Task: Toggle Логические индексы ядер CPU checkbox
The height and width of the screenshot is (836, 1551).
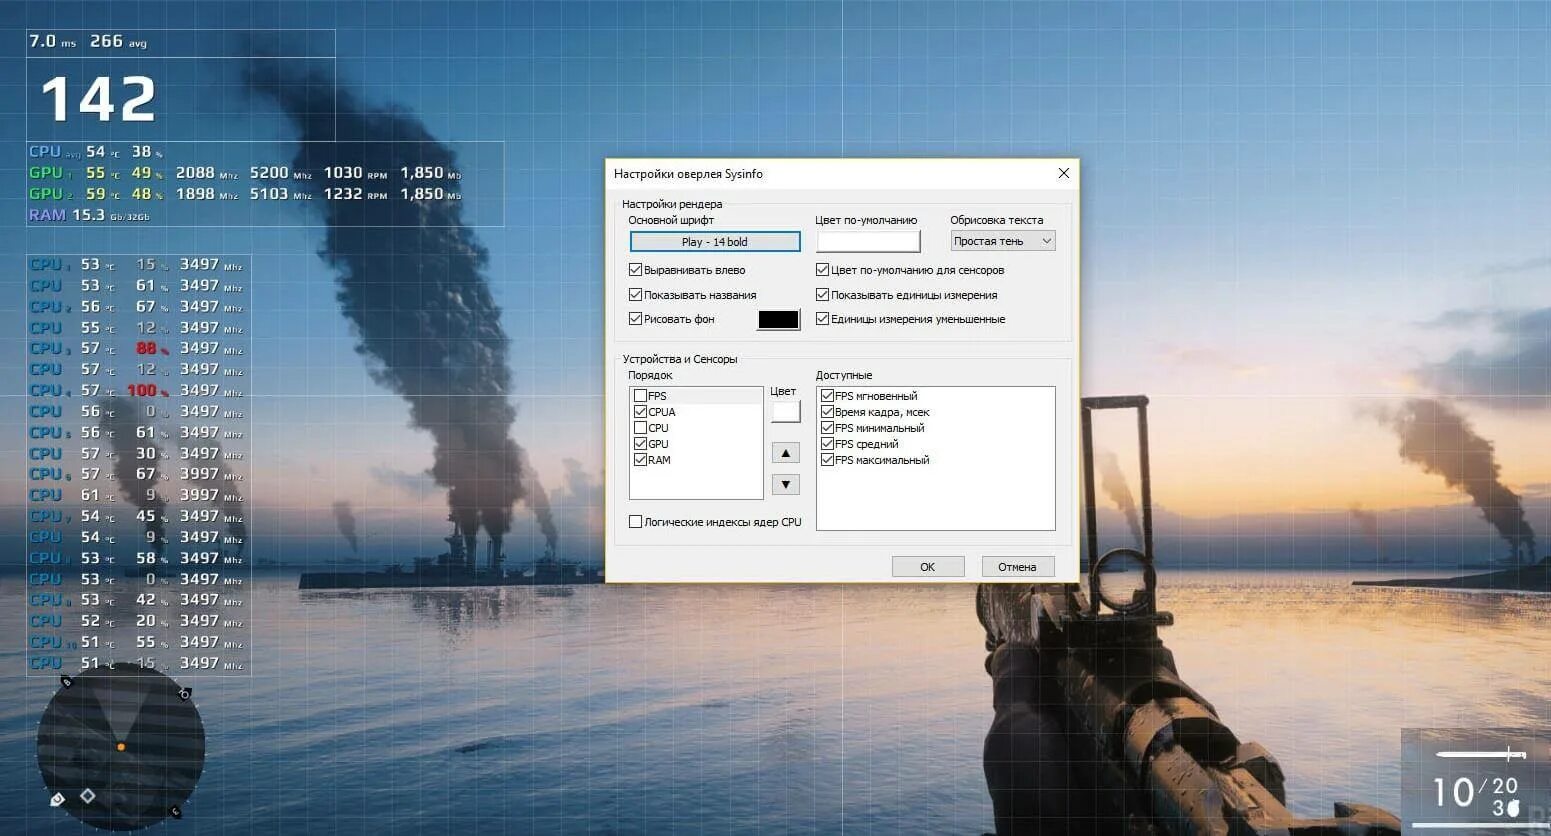Action: click(x=635, y=522)
